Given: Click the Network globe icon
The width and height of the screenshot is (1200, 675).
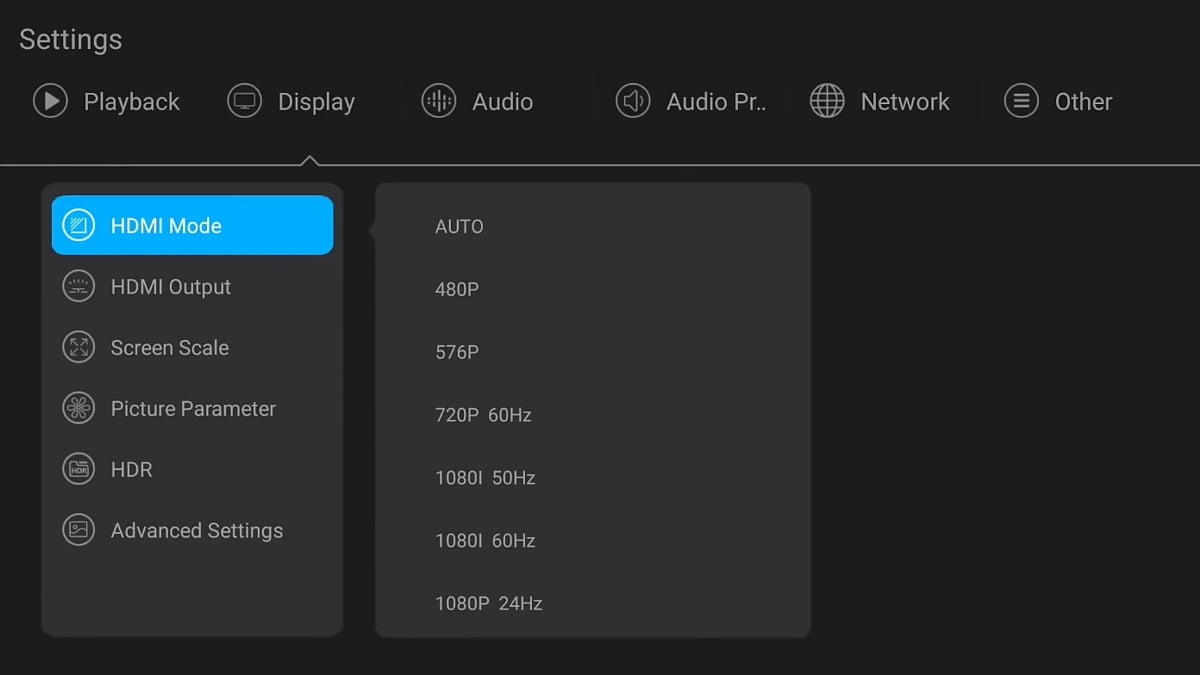Looking at the screenshot, I should 826,101.
